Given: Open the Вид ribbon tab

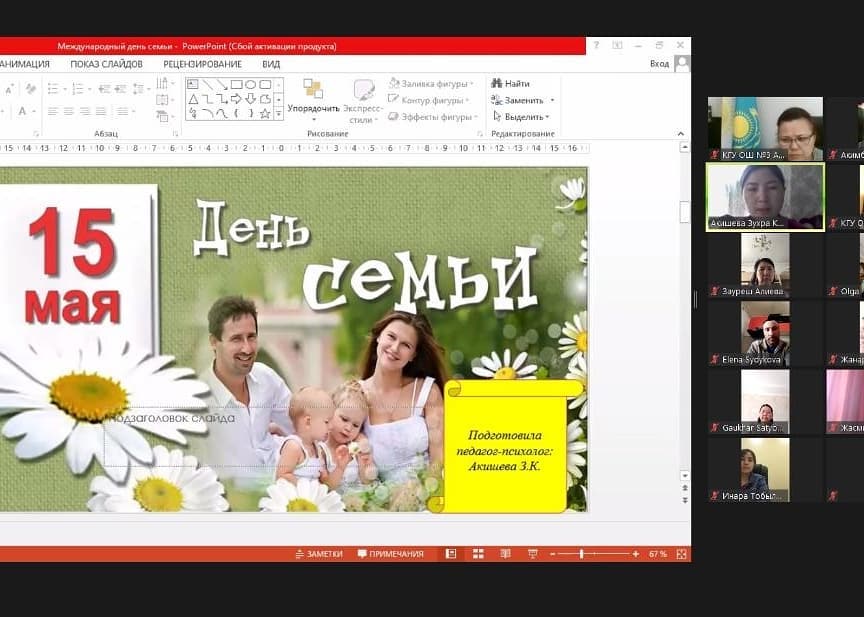Looking at the screenshot, I should point(271,64).
